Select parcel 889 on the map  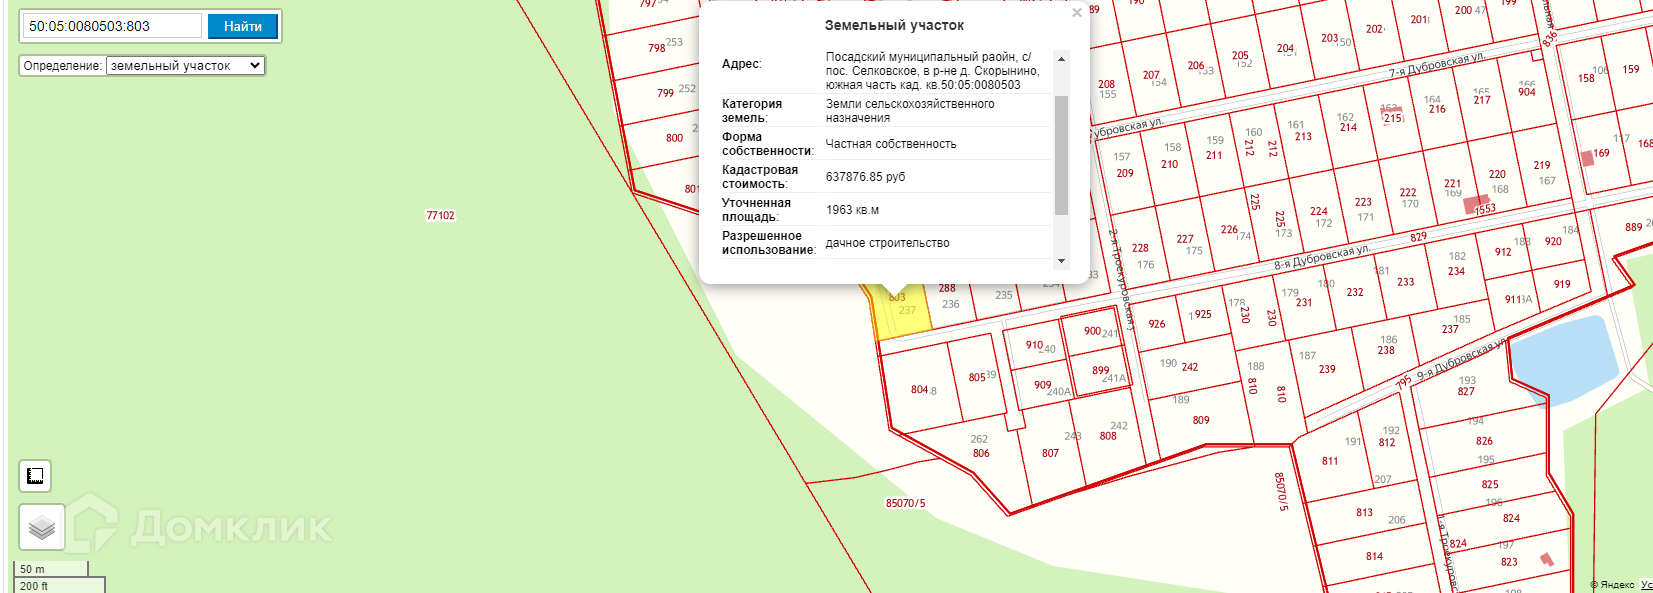1633,227
